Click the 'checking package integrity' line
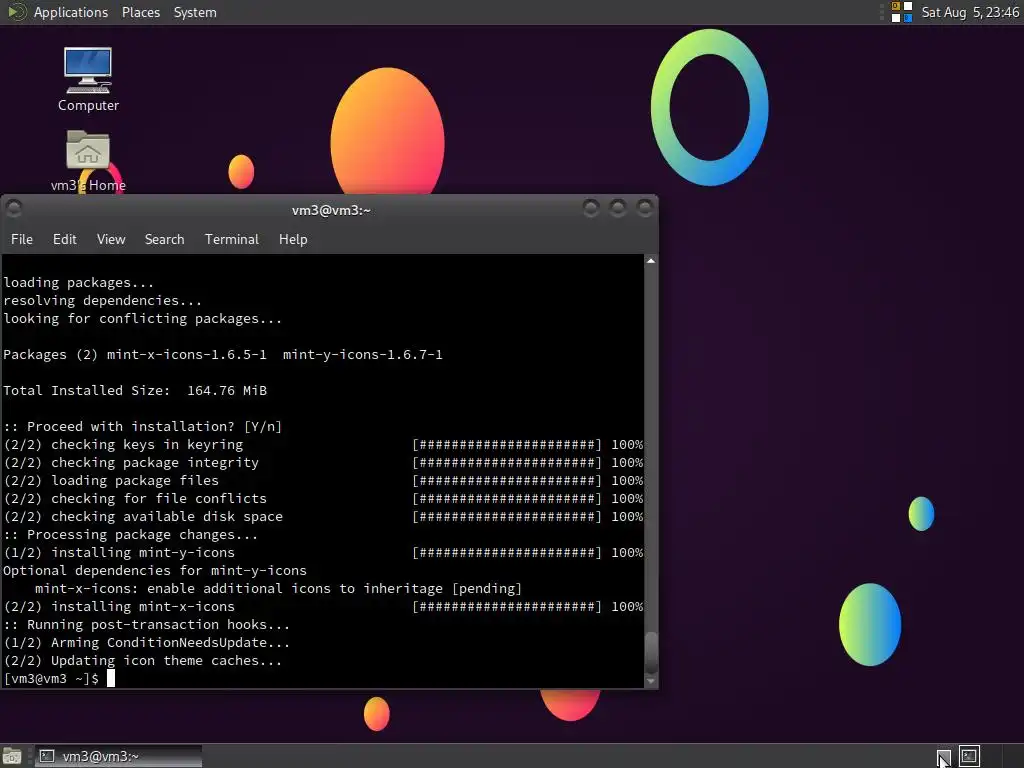 pyautogui.click(x=131, y=462)
